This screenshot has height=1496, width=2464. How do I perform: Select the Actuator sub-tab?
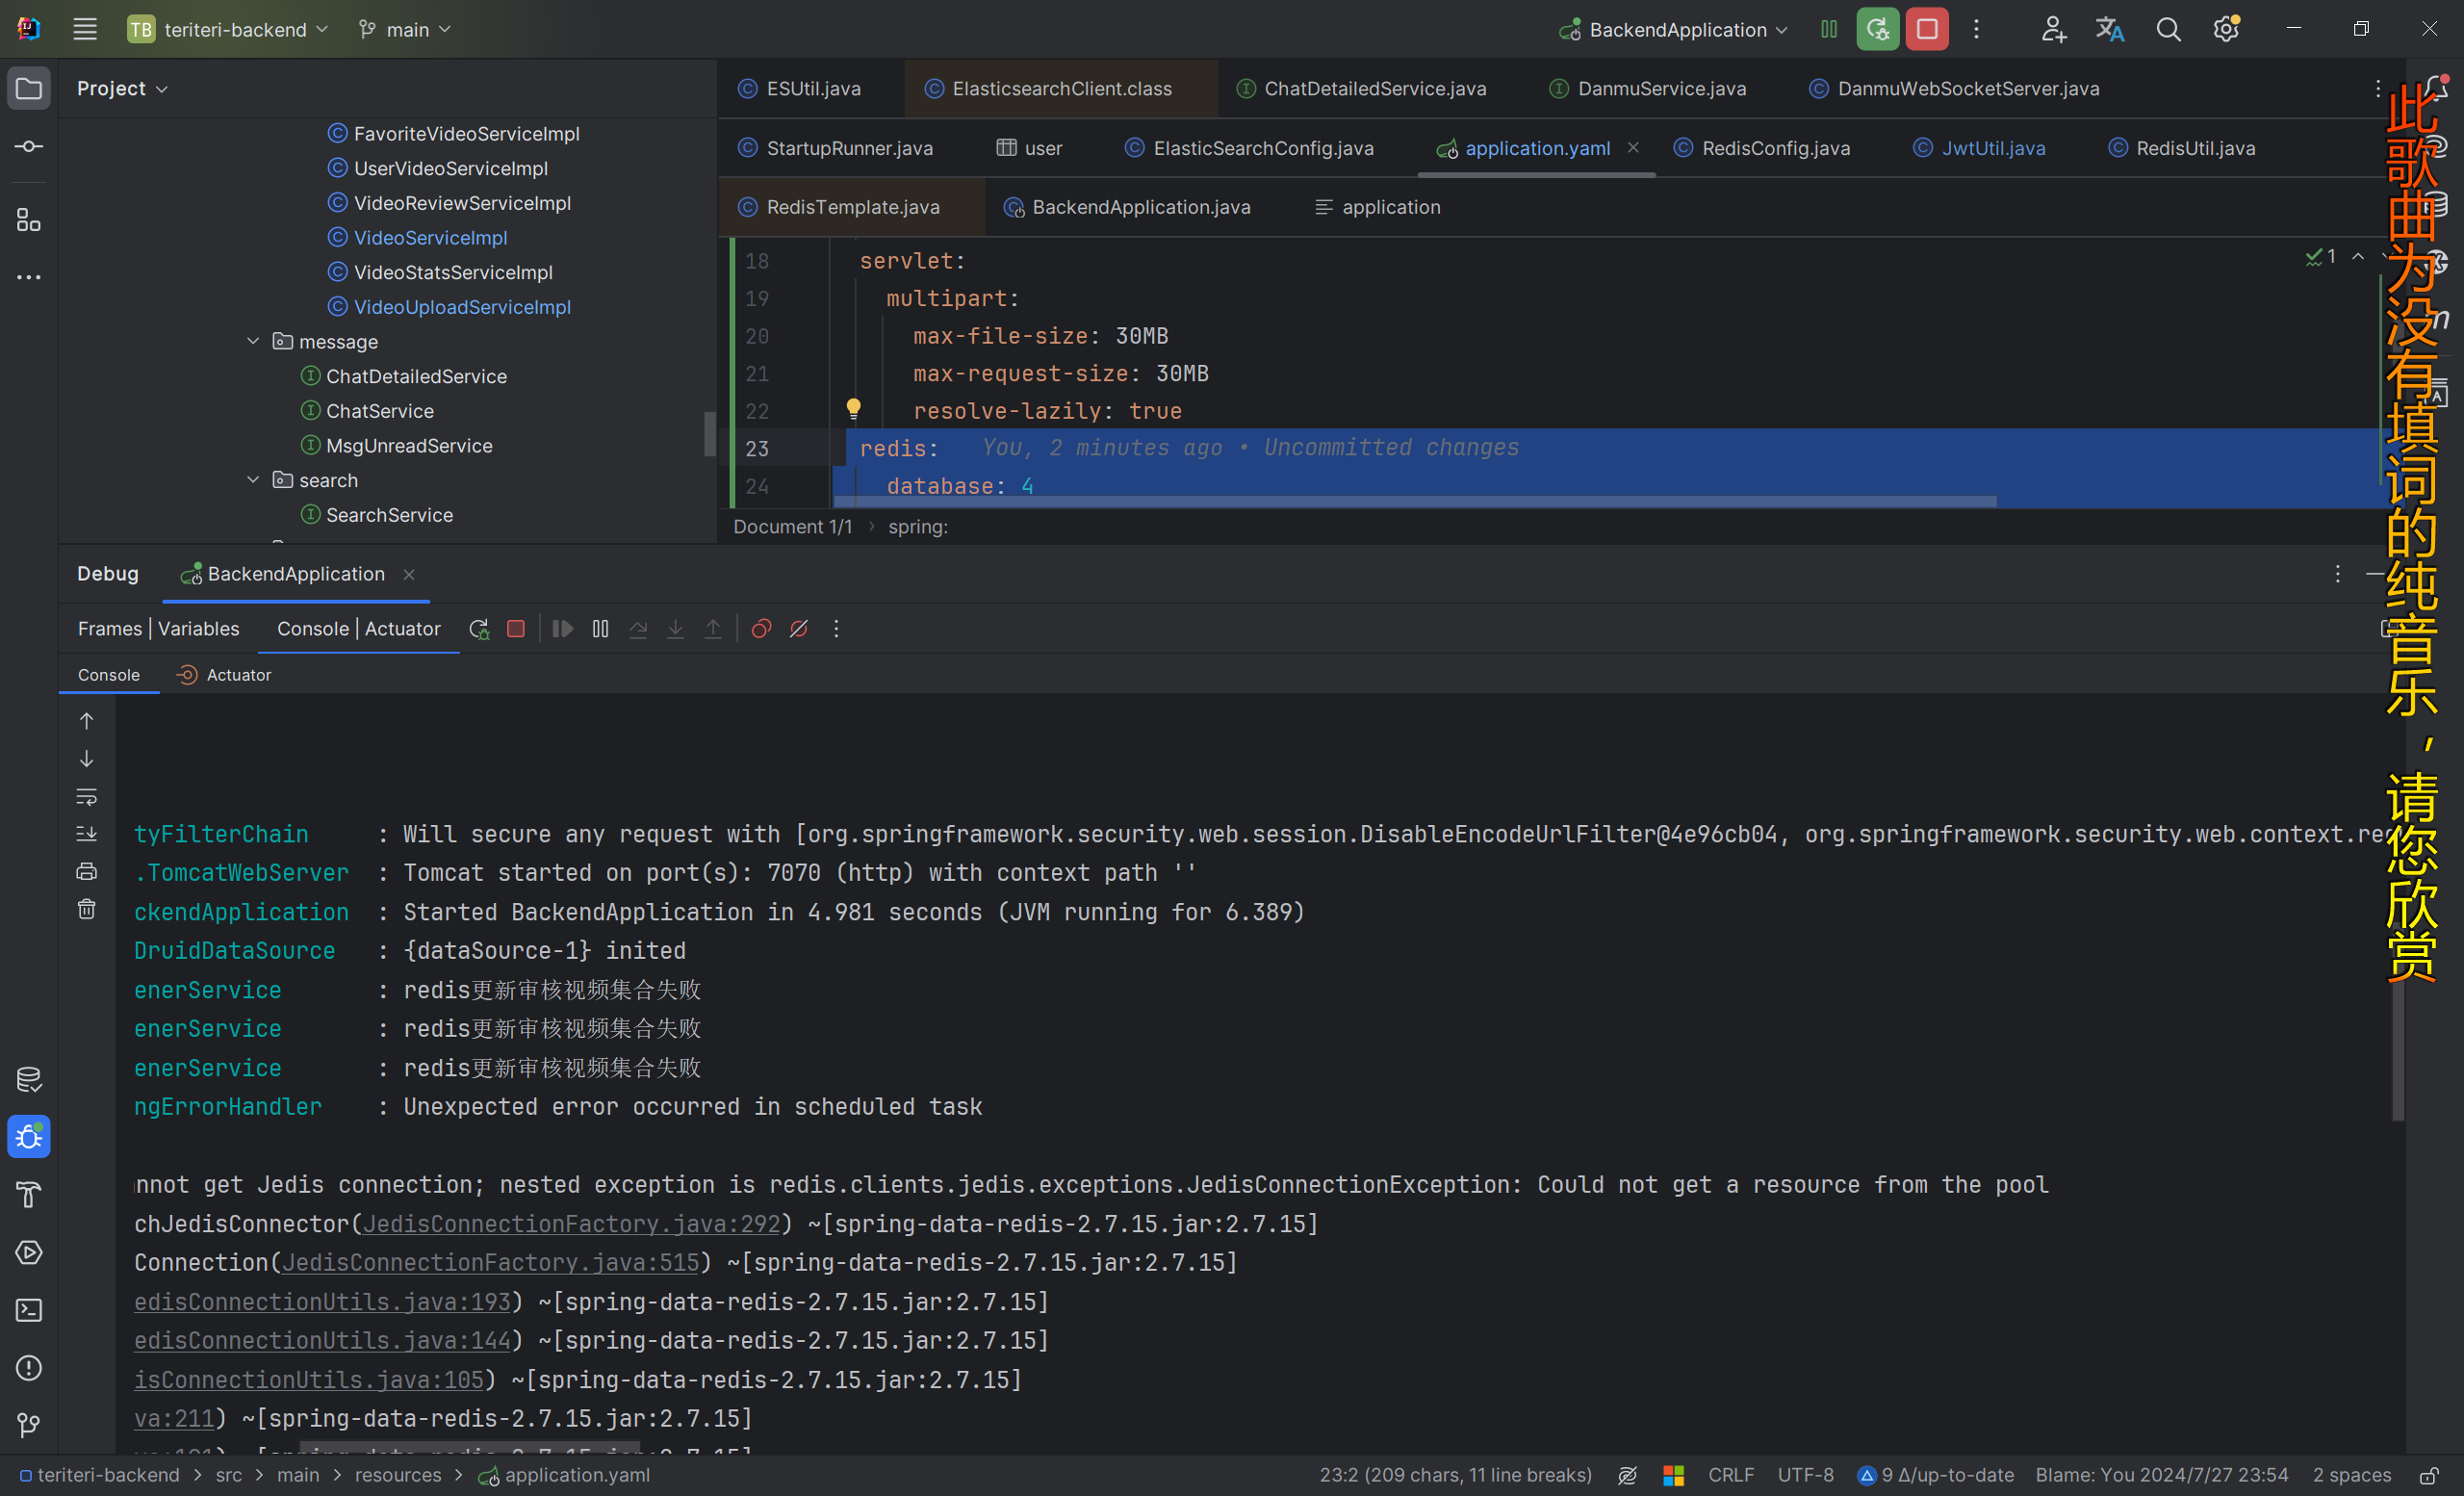[x=224, y=675]
